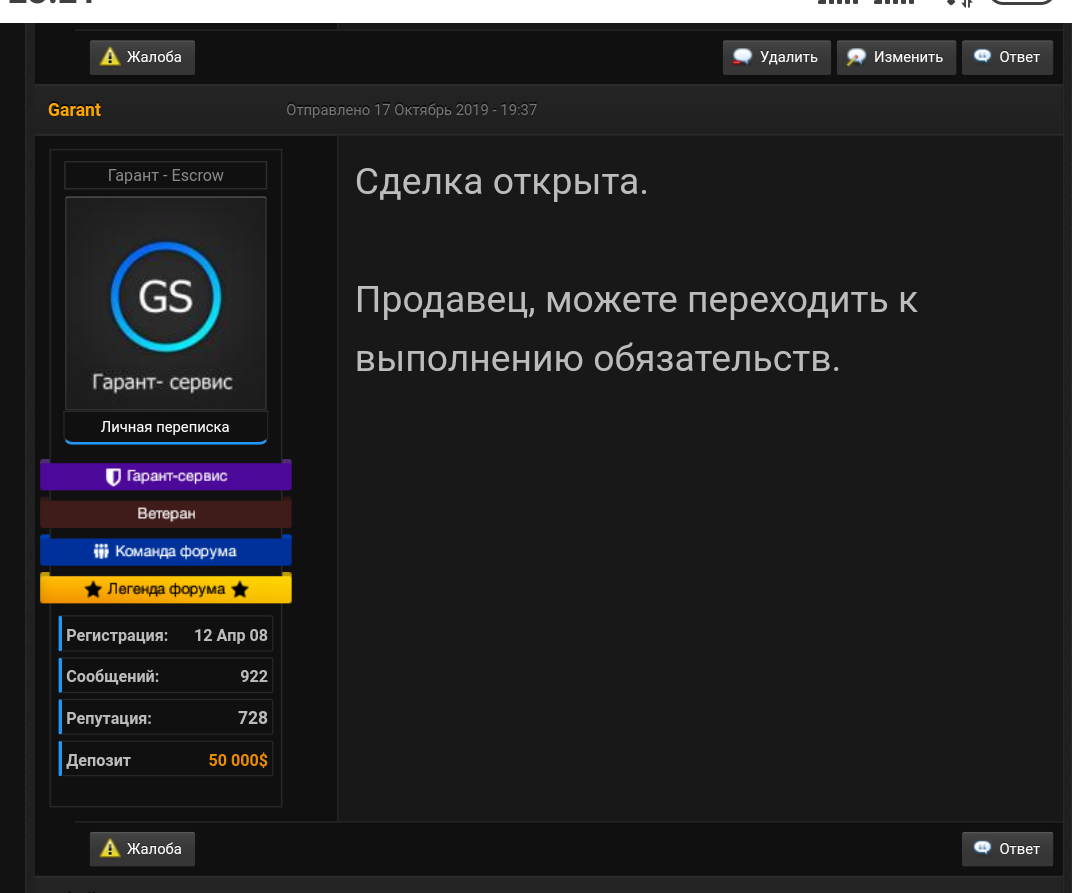The width and height of the screenshot is (1072, 893).
Task: View the Сообщений 922 row
Action: (166, 677)
